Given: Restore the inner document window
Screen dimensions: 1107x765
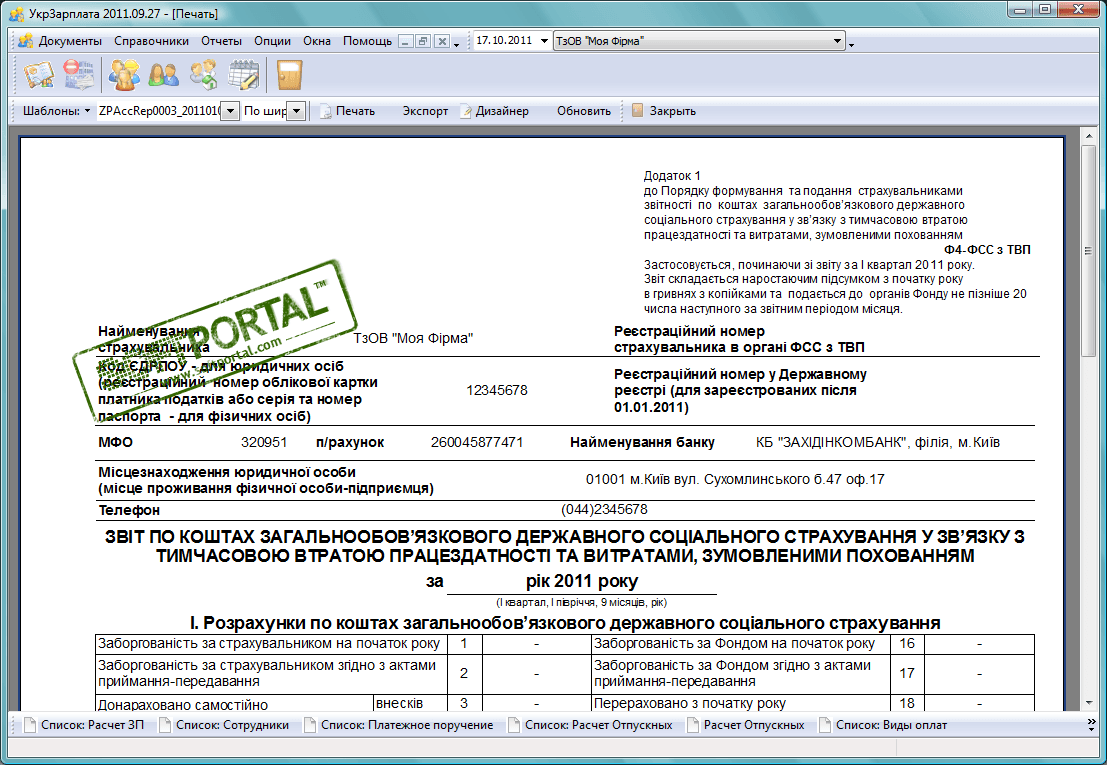Looking at the screenshot, I should point(423,42).
